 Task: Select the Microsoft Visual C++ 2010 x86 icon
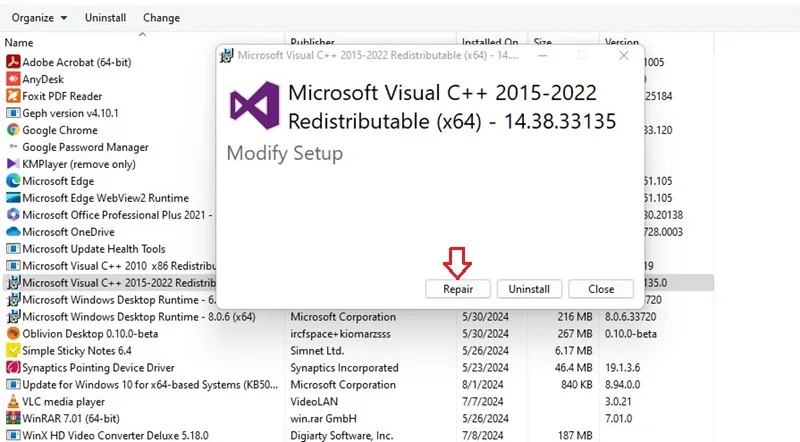13,265
